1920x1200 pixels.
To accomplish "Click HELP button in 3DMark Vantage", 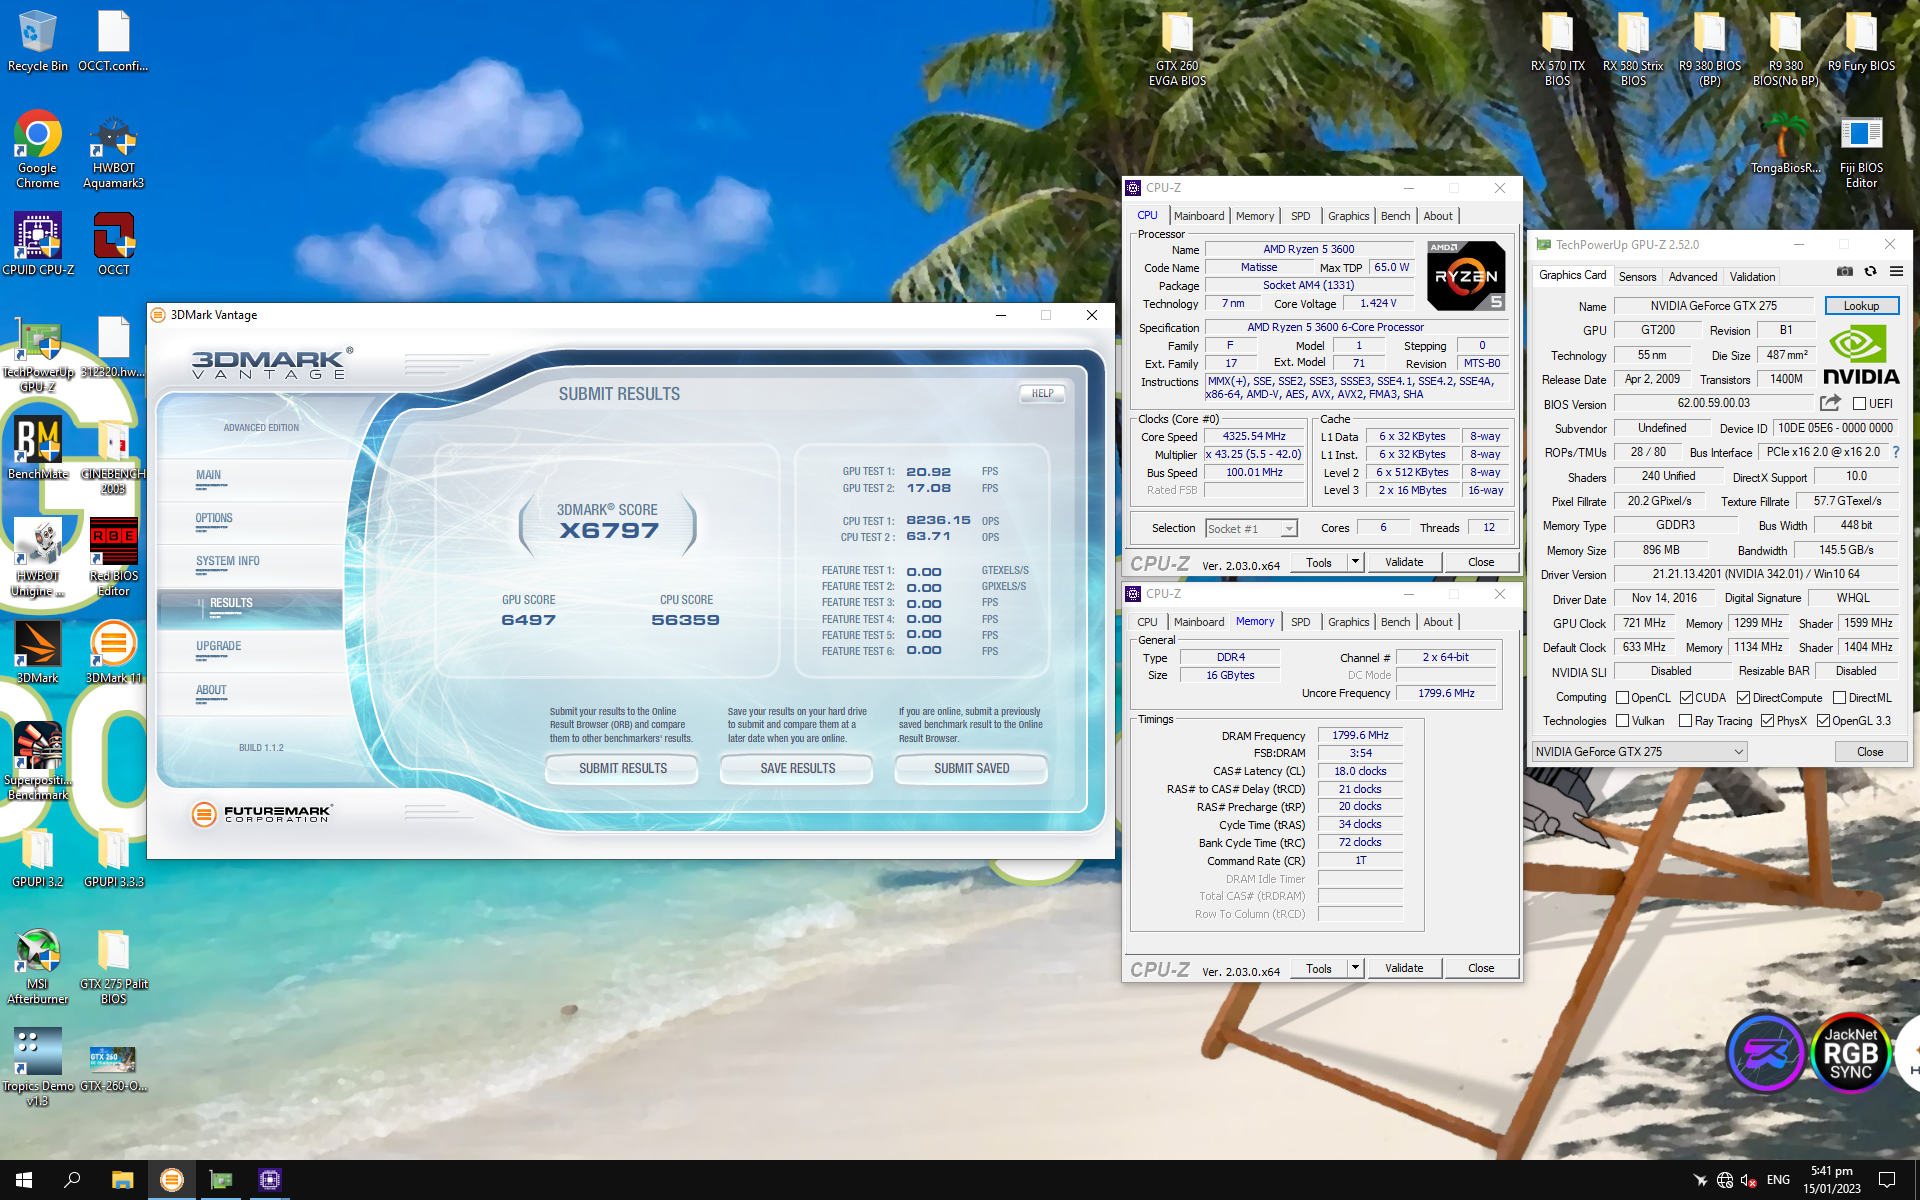I will click(1042, 394).
